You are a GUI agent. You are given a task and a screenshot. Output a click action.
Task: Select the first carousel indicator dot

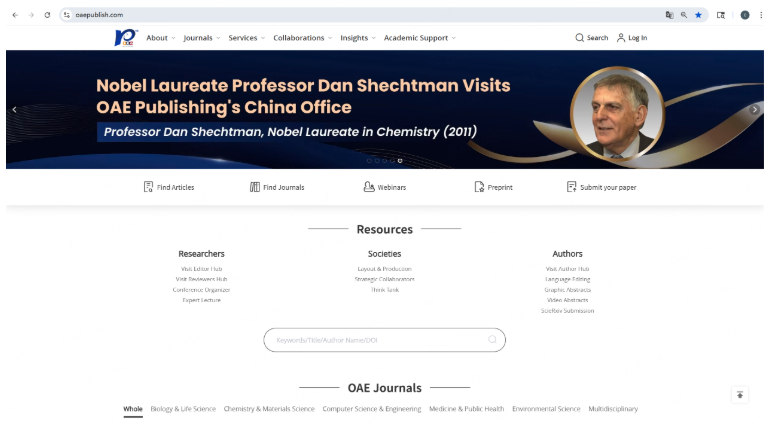[369, 160]
